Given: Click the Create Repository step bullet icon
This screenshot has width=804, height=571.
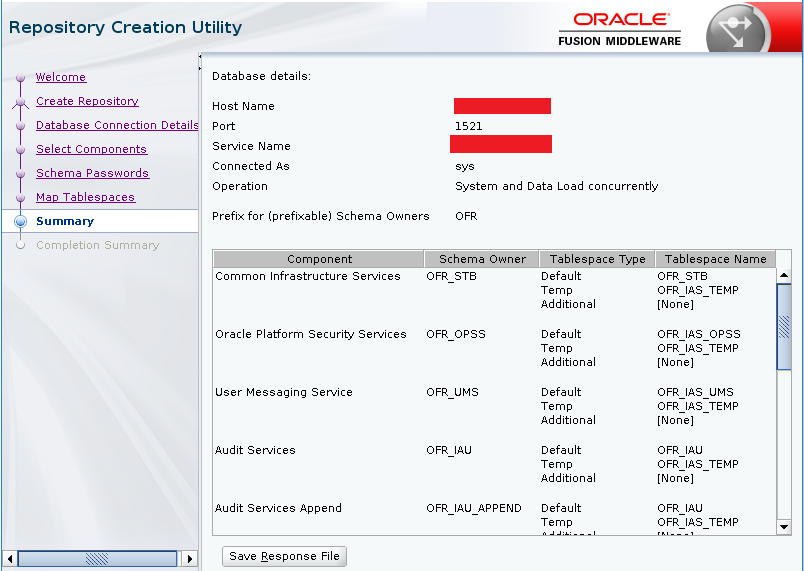Looking at the screenshot, I should 20,102.
